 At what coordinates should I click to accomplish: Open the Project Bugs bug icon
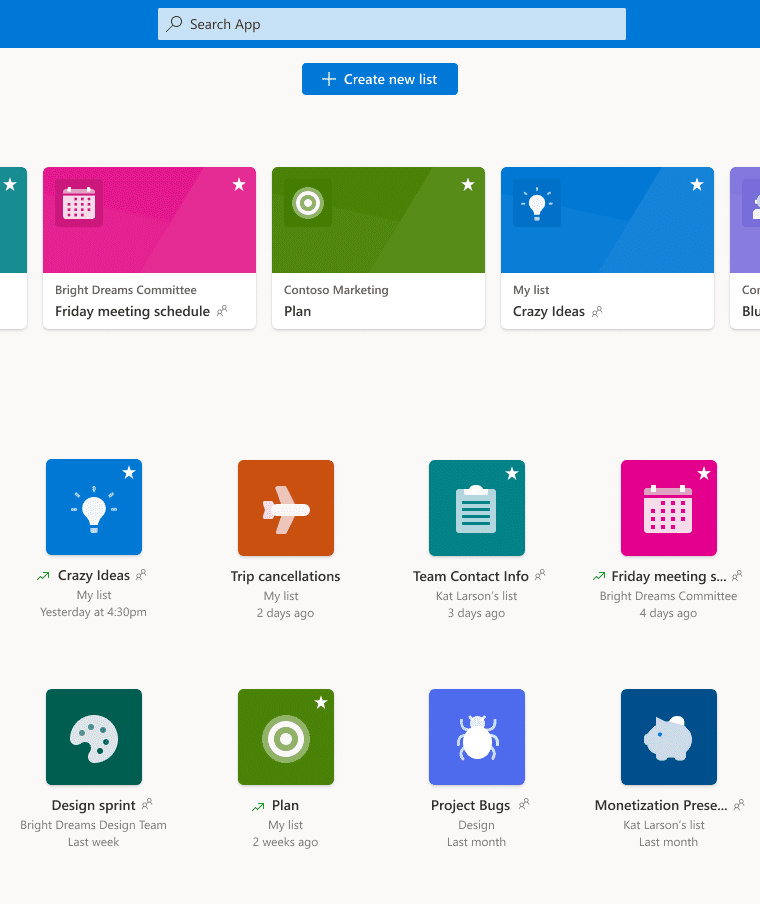pyautogui.click(x=476, y=737)
